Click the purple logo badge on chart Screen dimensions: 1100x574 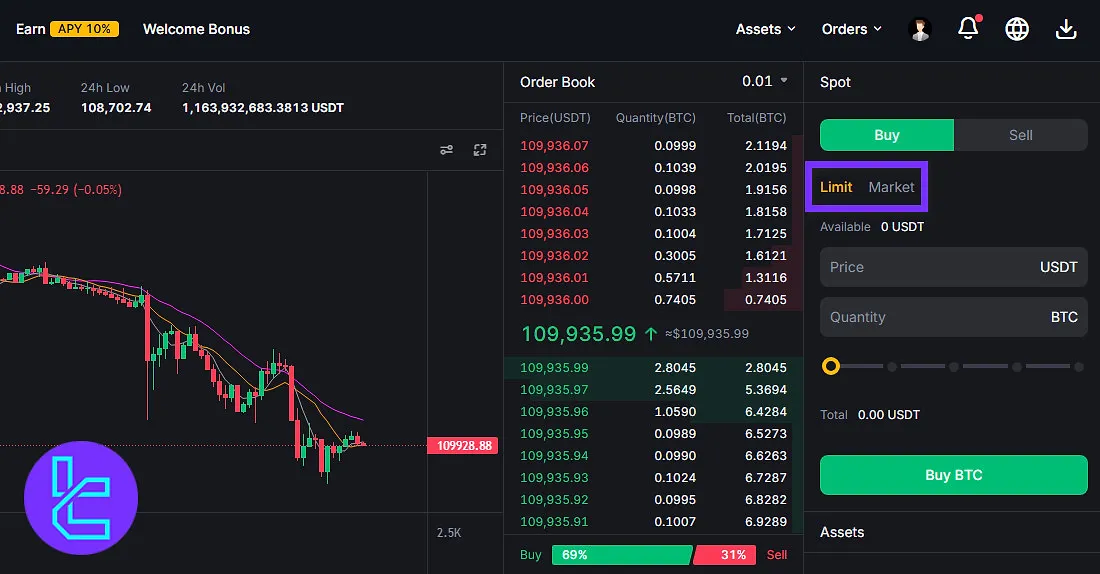(81, 498)
